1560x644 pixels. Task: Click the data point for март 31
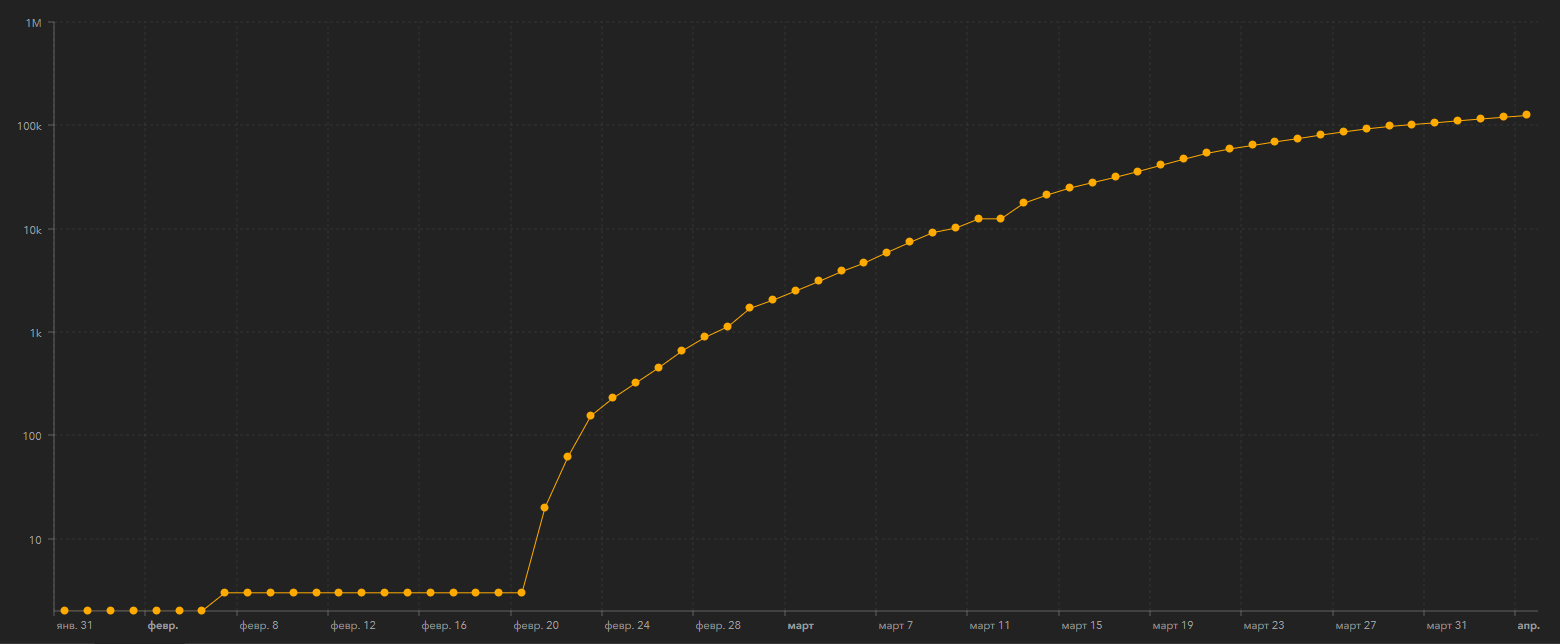[x=1435, y=122]
